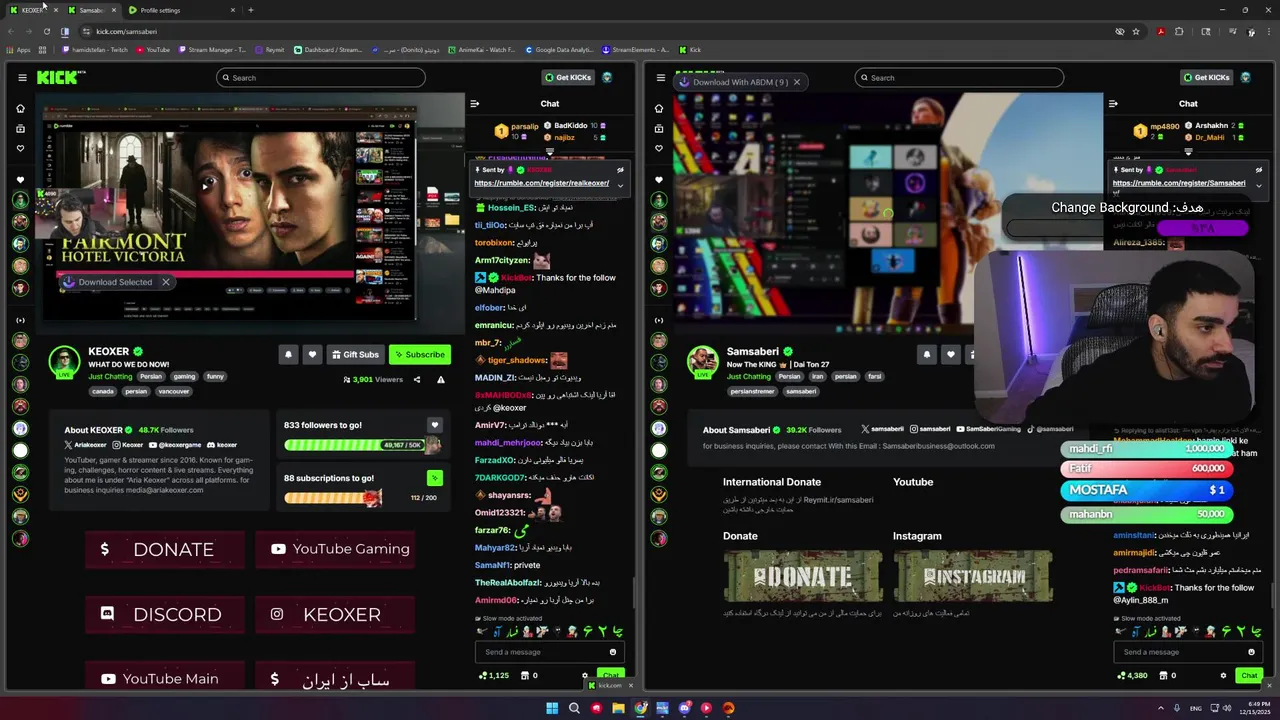Open Following heart icon in right sidebar
The width and height of the screenshot is (1280, 720).
tap(659, 148)
